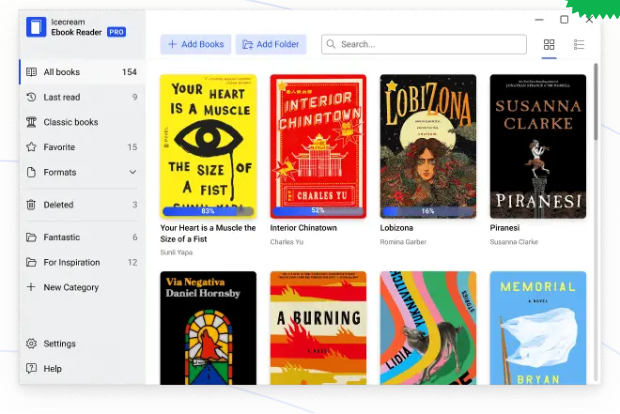The width and height of the screenshot is (620, 414).
Task: Click the Icecream Ebook Reader logo icon
Action: coord(36,27)
